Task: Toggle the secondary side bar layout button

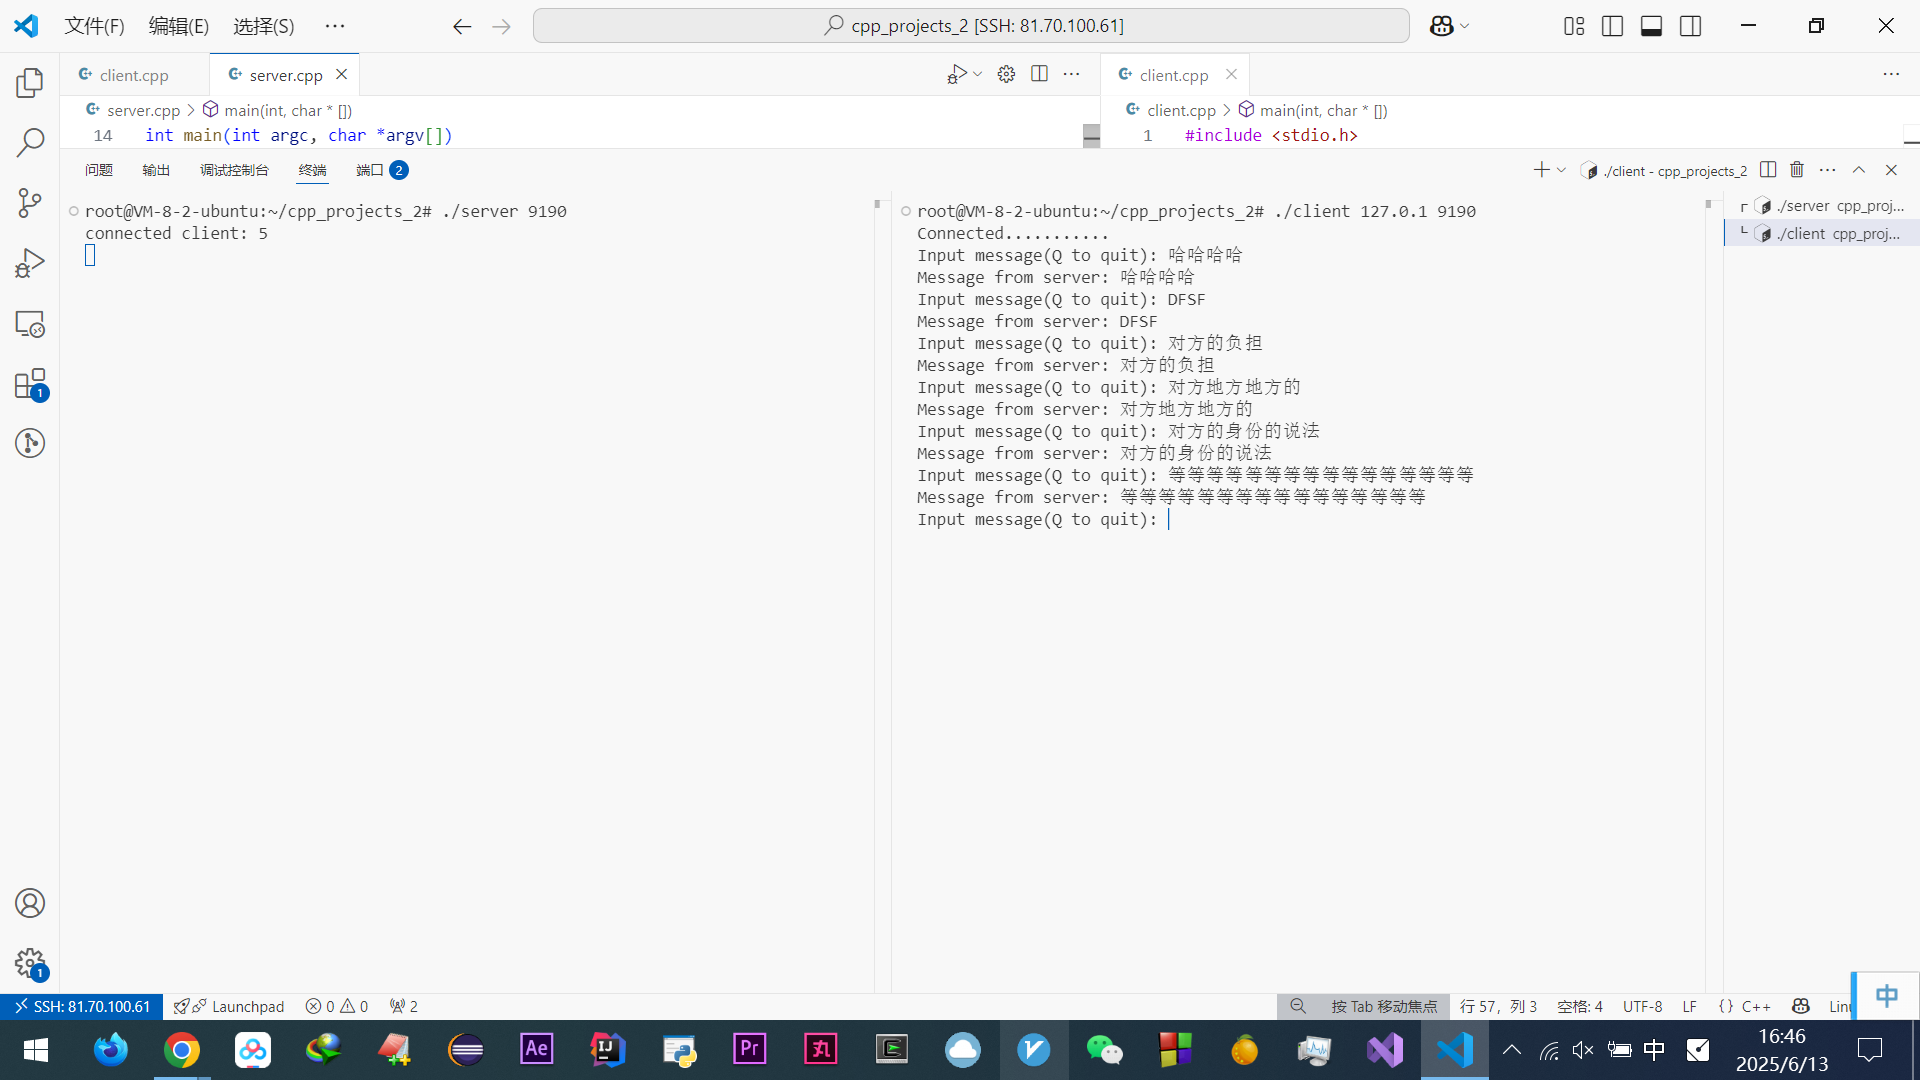Action: [1690, 26]
